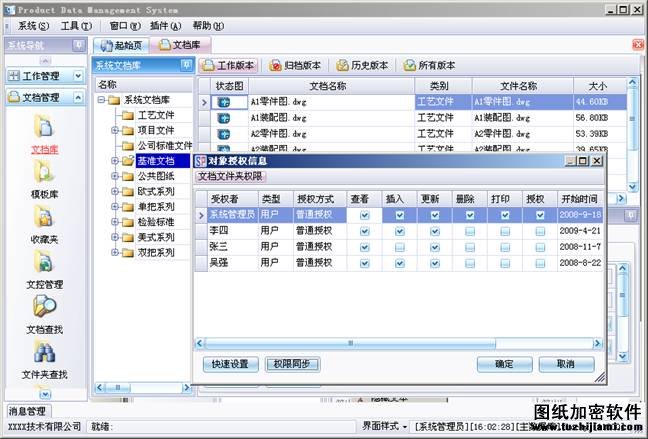Image resolution: width=648 pixels, height=439 pixels.
Task: Expand the 基准文档 tree node
Action: pos(115,161)
